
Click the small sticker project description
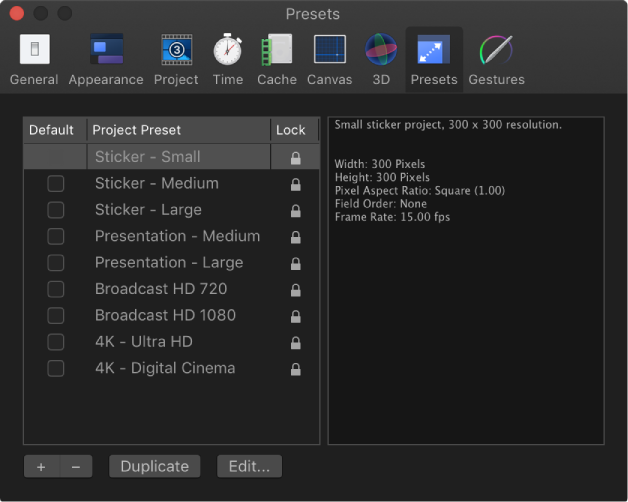point(448,125)
